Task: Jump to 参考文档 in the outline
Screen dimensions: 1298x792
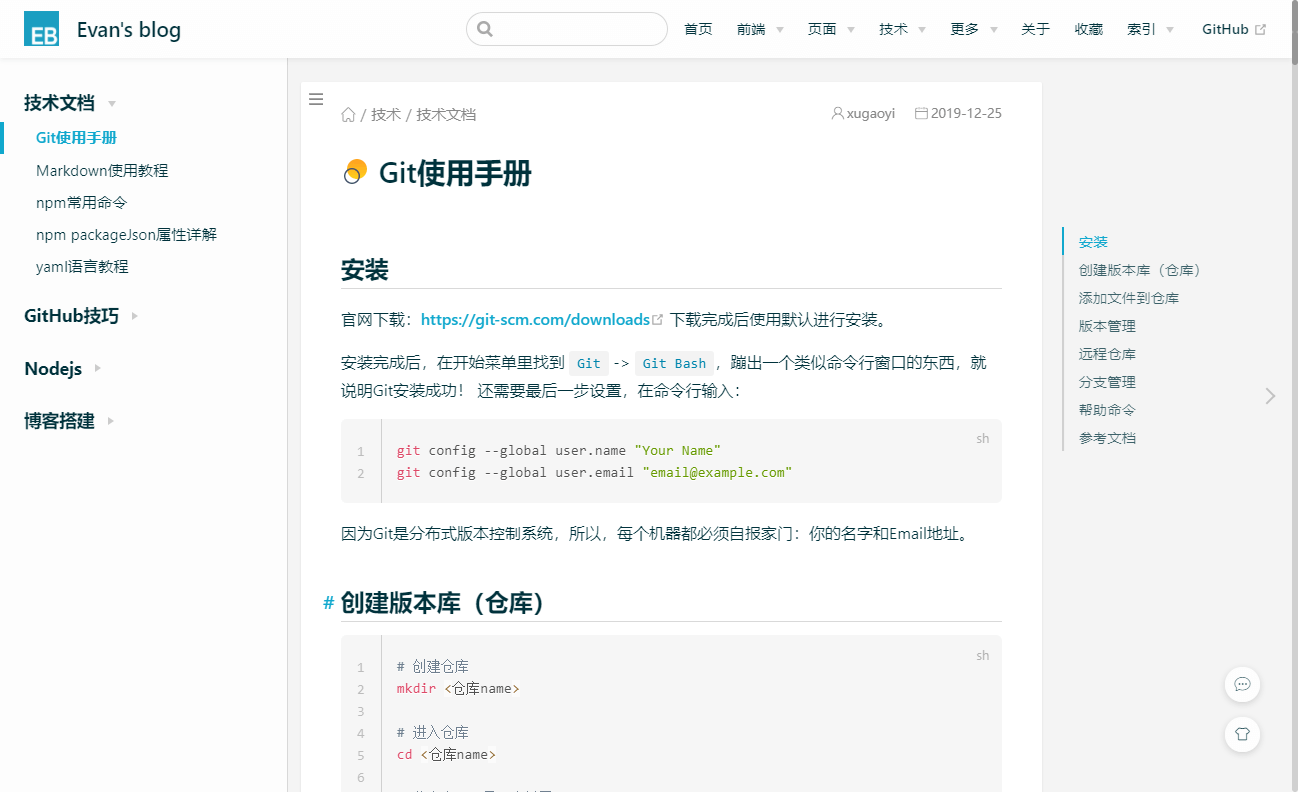Action: click(1107, 438)
